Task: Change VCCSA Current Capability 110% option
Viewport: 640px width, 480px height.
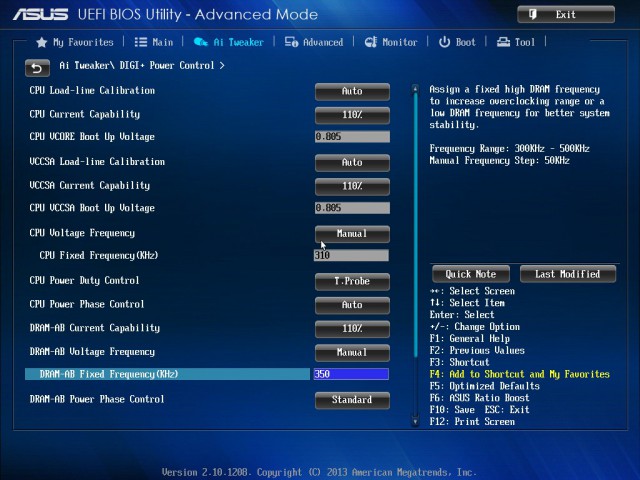Action: point(352,187)
